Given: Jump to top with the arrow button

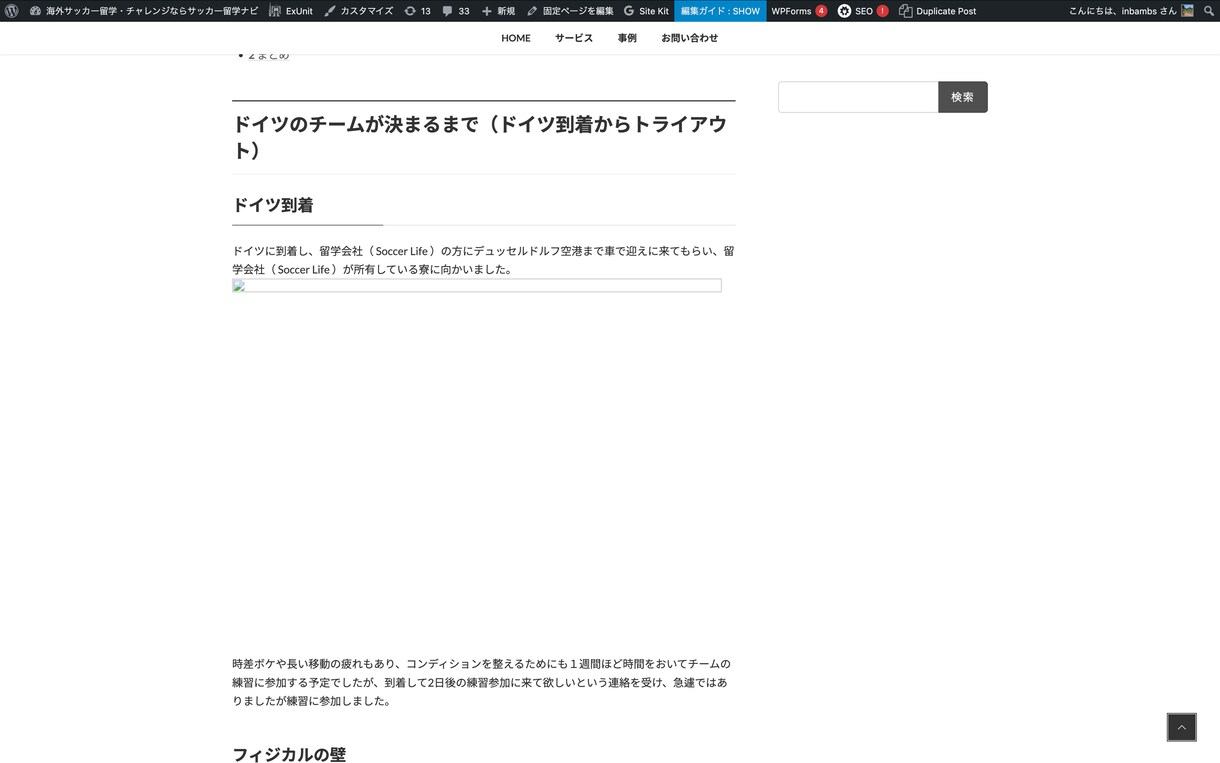Looking at the screenshot, I should [x=1181, y=727].
